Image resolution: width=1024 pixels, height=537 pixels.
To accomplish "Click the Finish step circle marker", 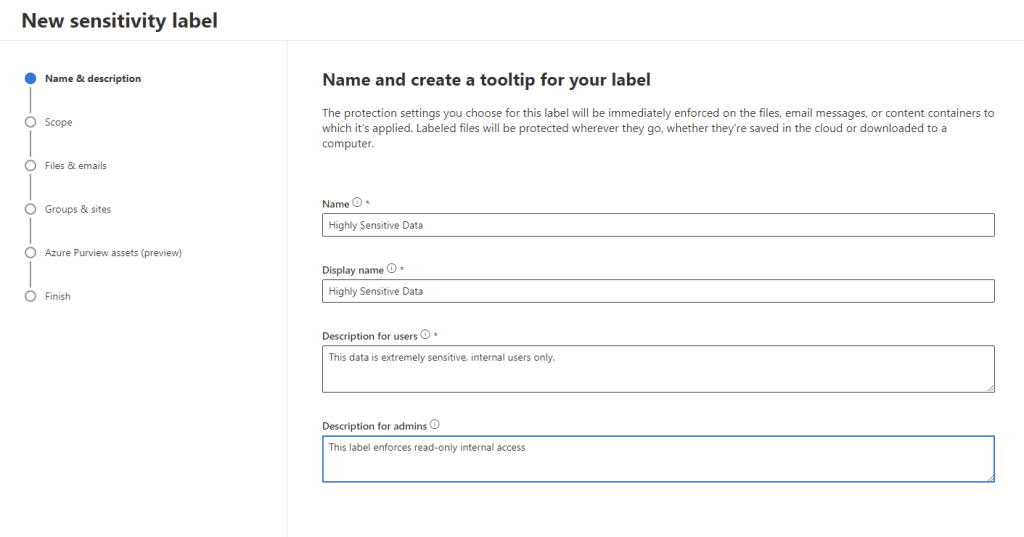I will tap(31, 296).
